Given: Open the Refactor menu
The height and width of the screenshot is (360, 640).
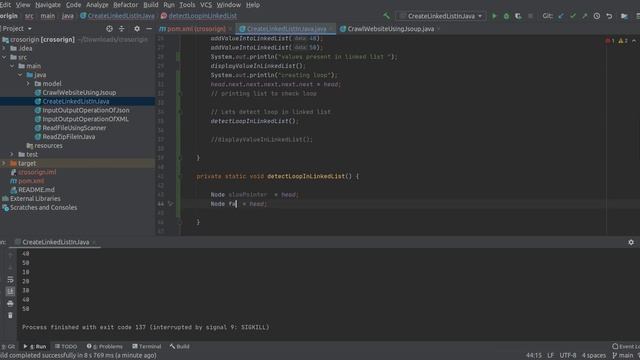Looking at the screenshot, I should tap(125, 5).
